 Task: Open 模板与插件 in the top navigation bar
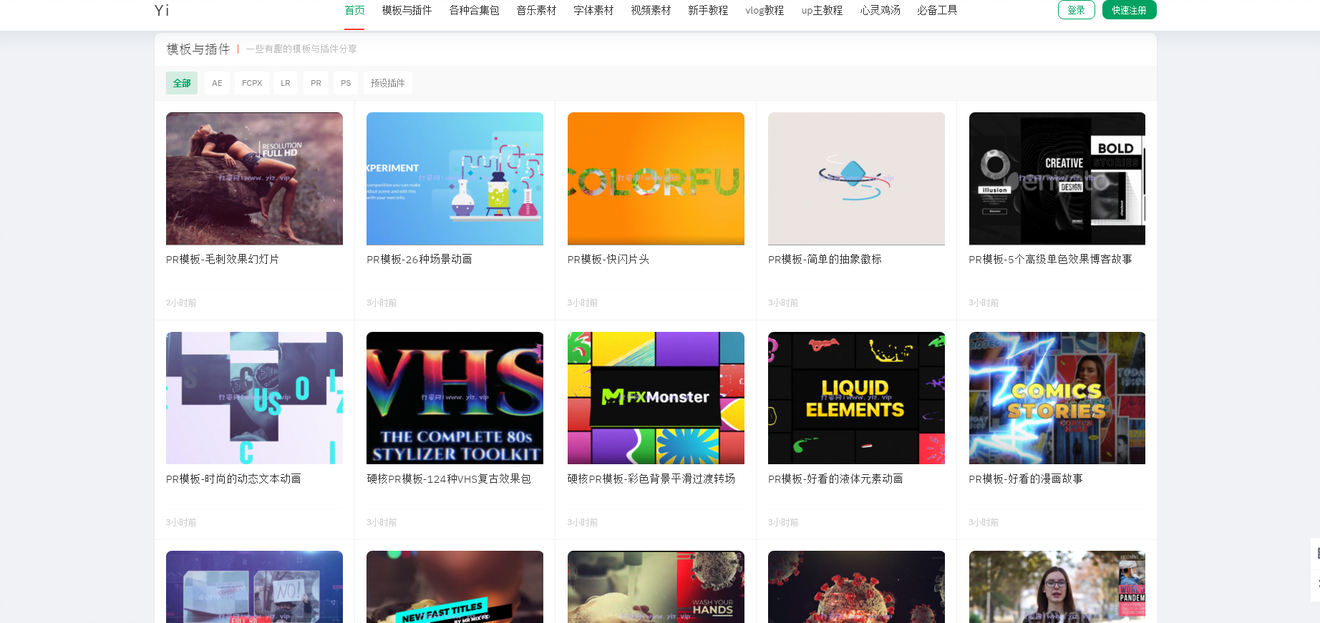(407, 10)
